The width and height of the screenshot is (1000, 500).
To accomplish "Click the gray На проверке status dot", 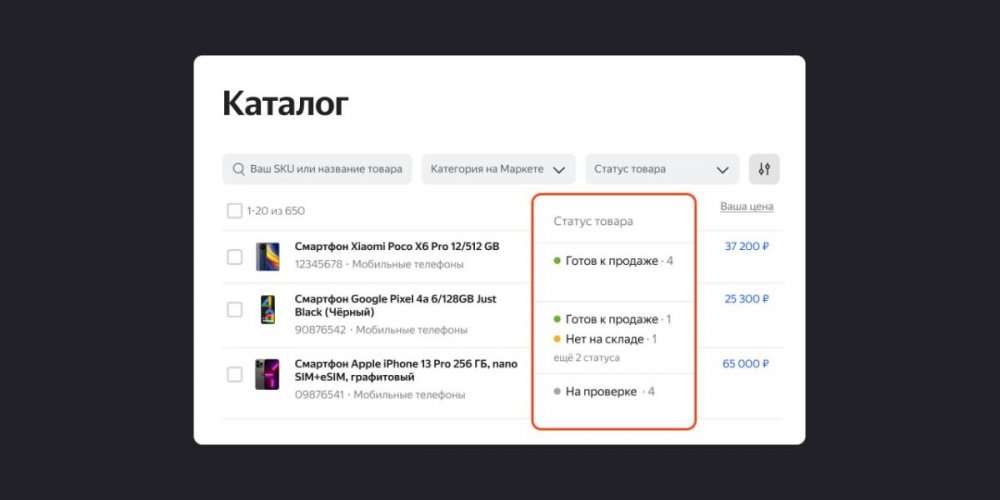I will point(557,391).
